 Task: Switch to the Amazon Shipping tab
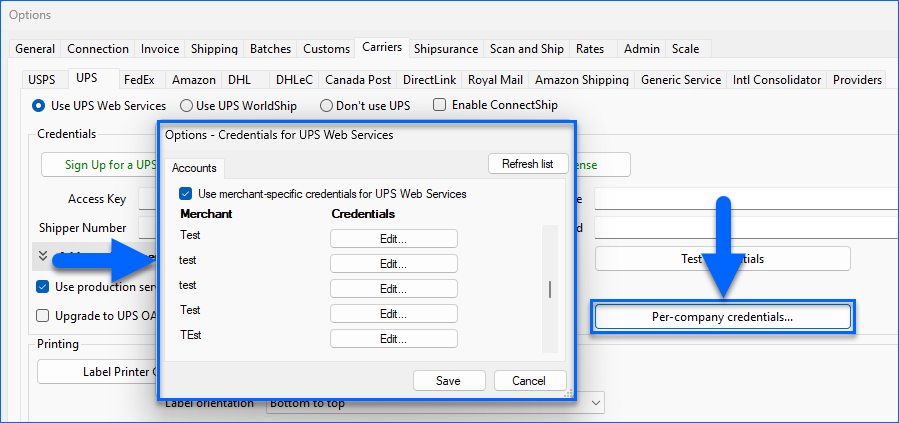581,80
